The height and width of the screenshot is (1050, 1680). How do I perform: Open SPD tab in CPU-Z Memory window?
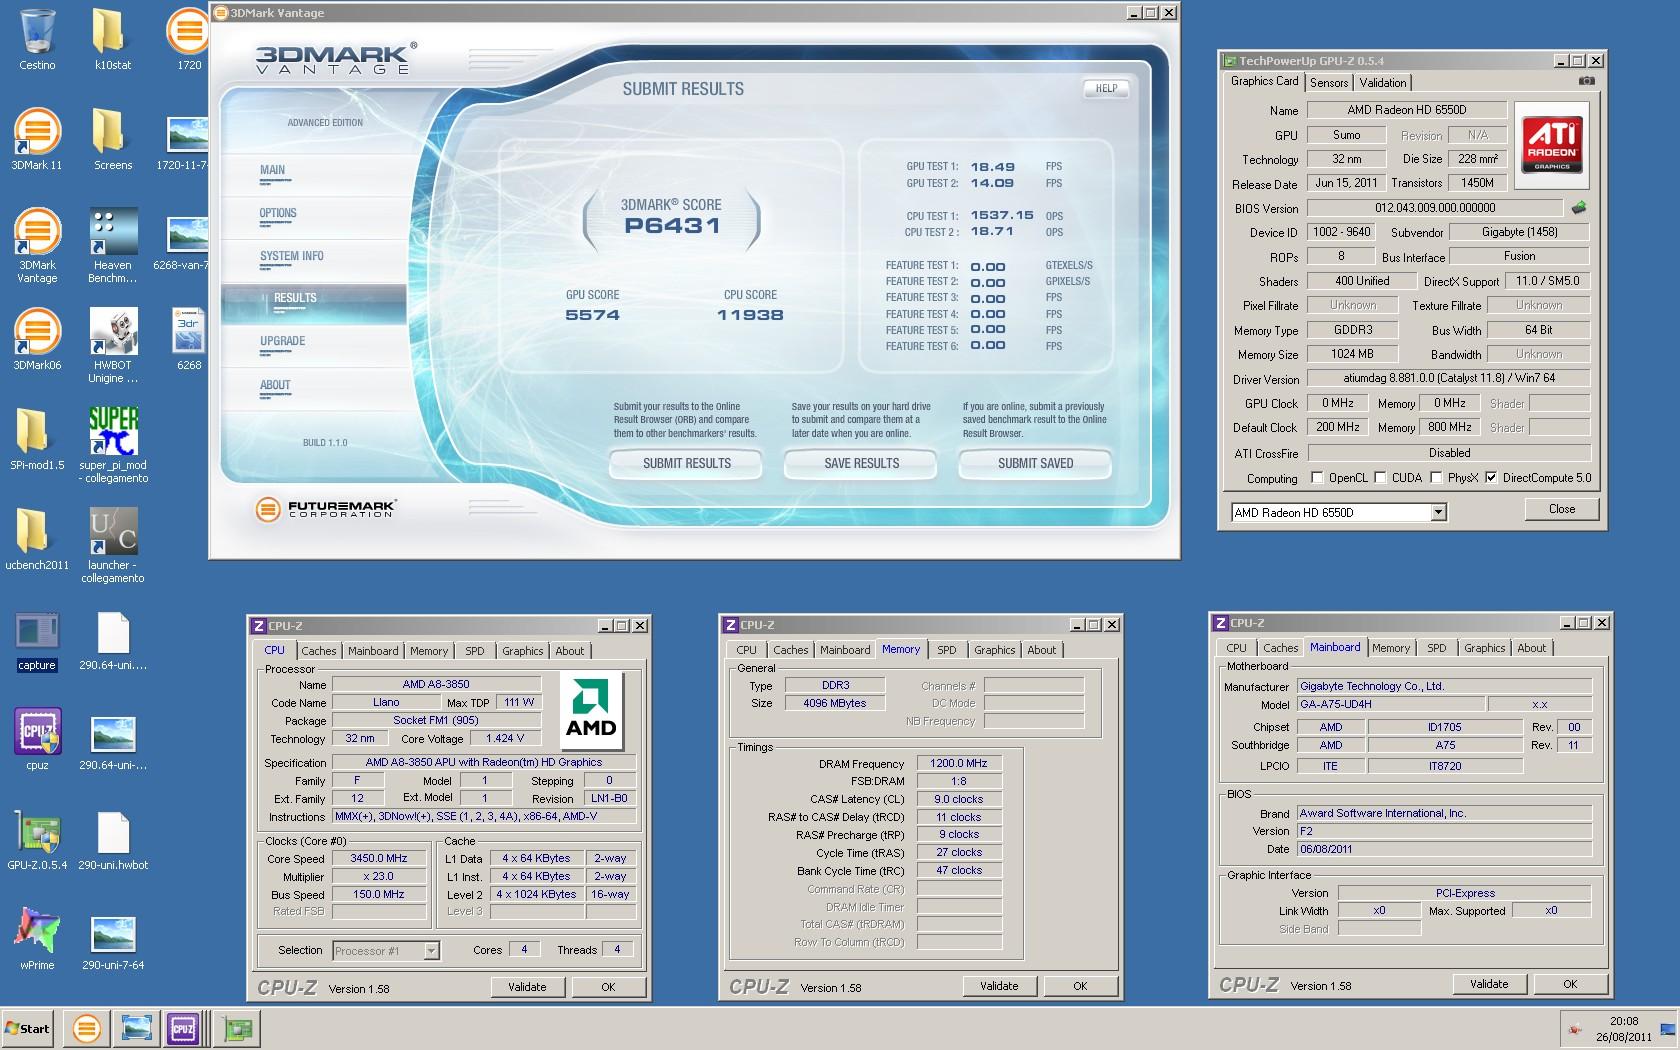(x=947, y=650)
